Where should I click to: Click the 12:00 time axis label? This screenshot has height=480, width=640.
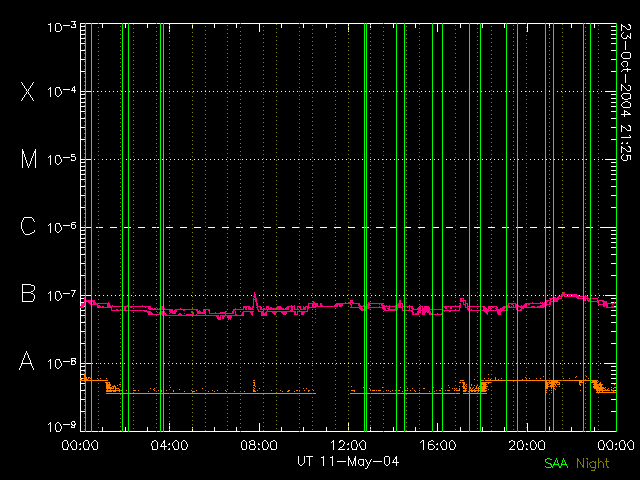tap(348, 445)
